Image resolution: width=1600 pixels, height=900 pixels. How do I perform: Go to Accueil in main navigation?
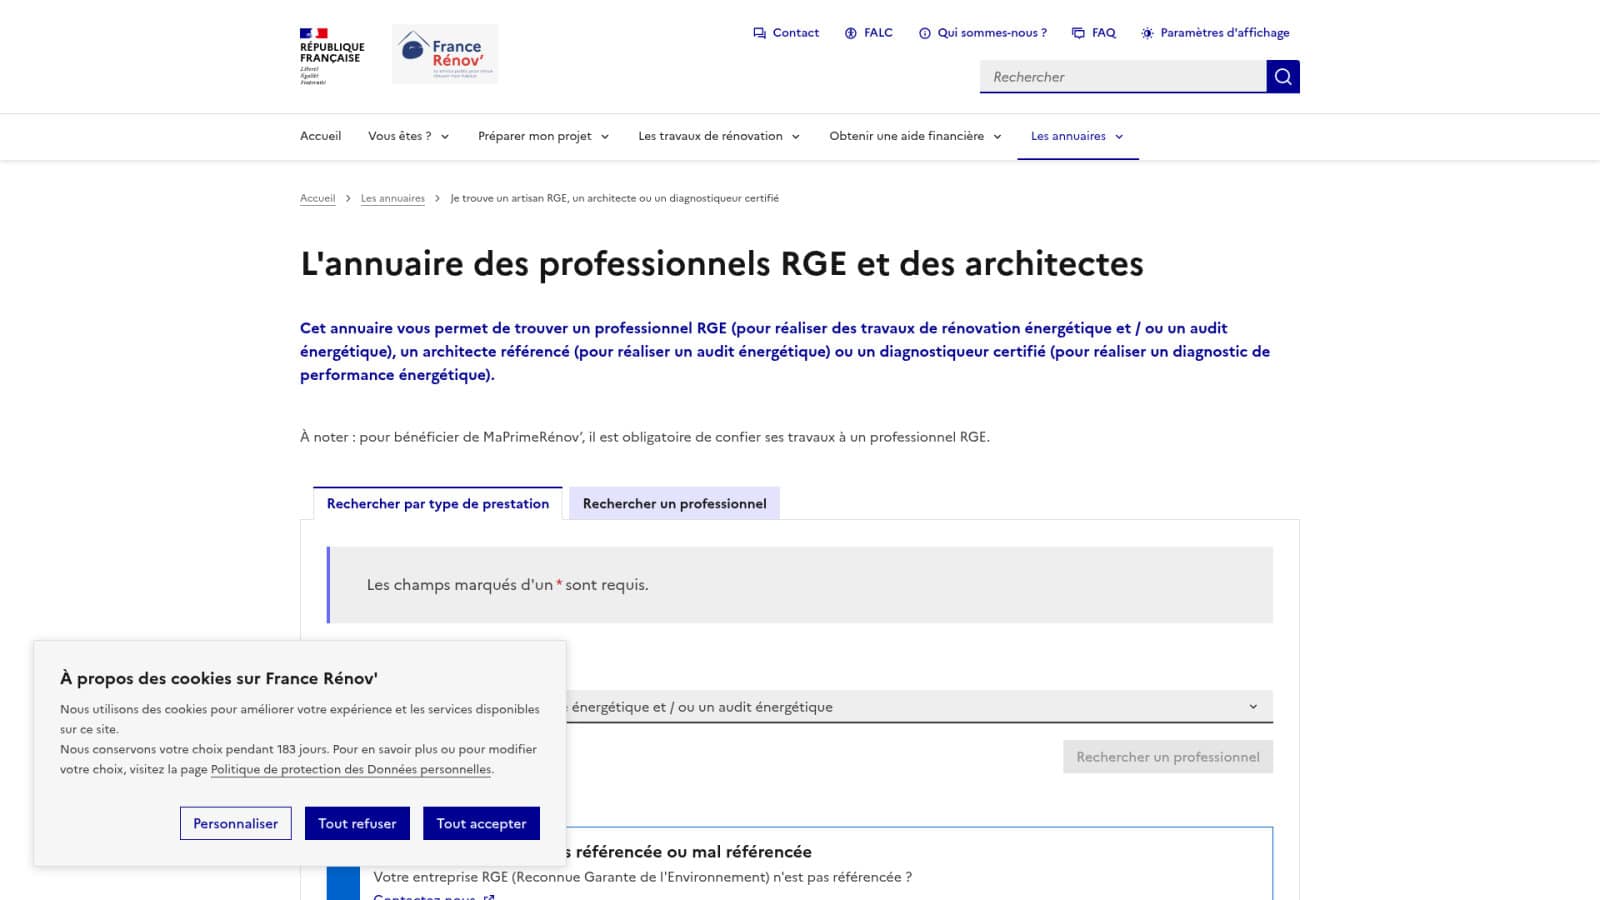[x=320, y=136]
